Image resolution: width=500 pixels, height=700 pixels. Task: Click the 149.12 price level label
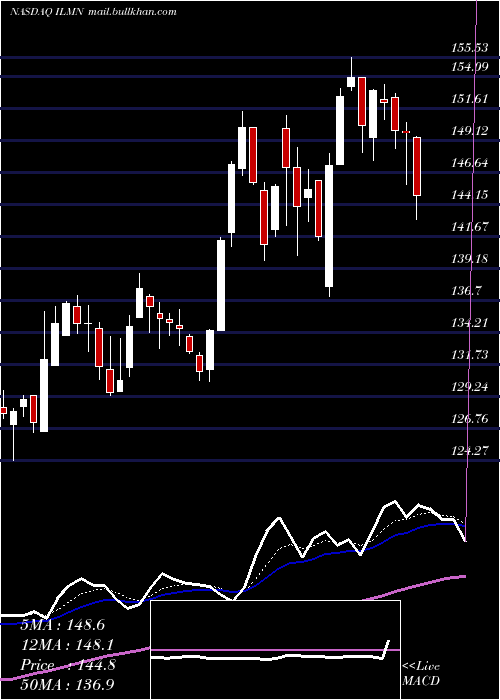pyautogui.click(x=469, y=131)
